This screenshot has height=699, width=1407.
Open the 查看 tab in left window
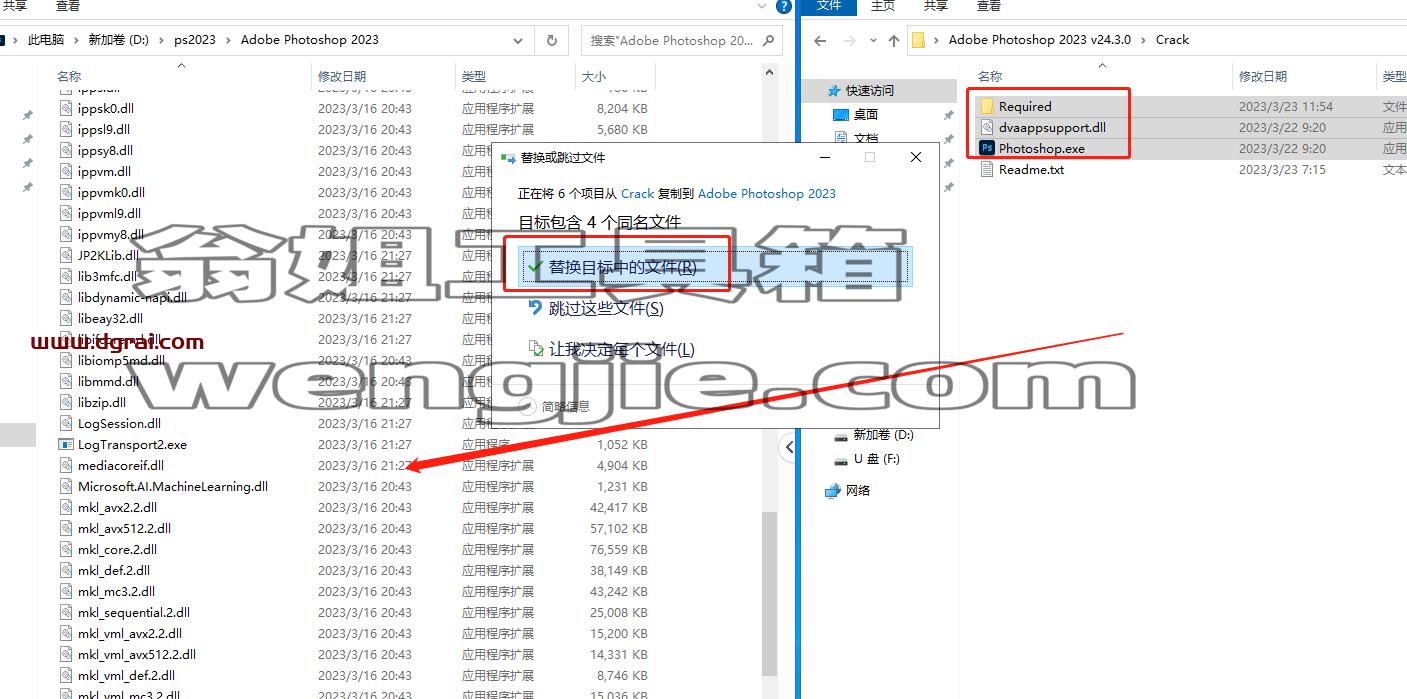(68, 5)
